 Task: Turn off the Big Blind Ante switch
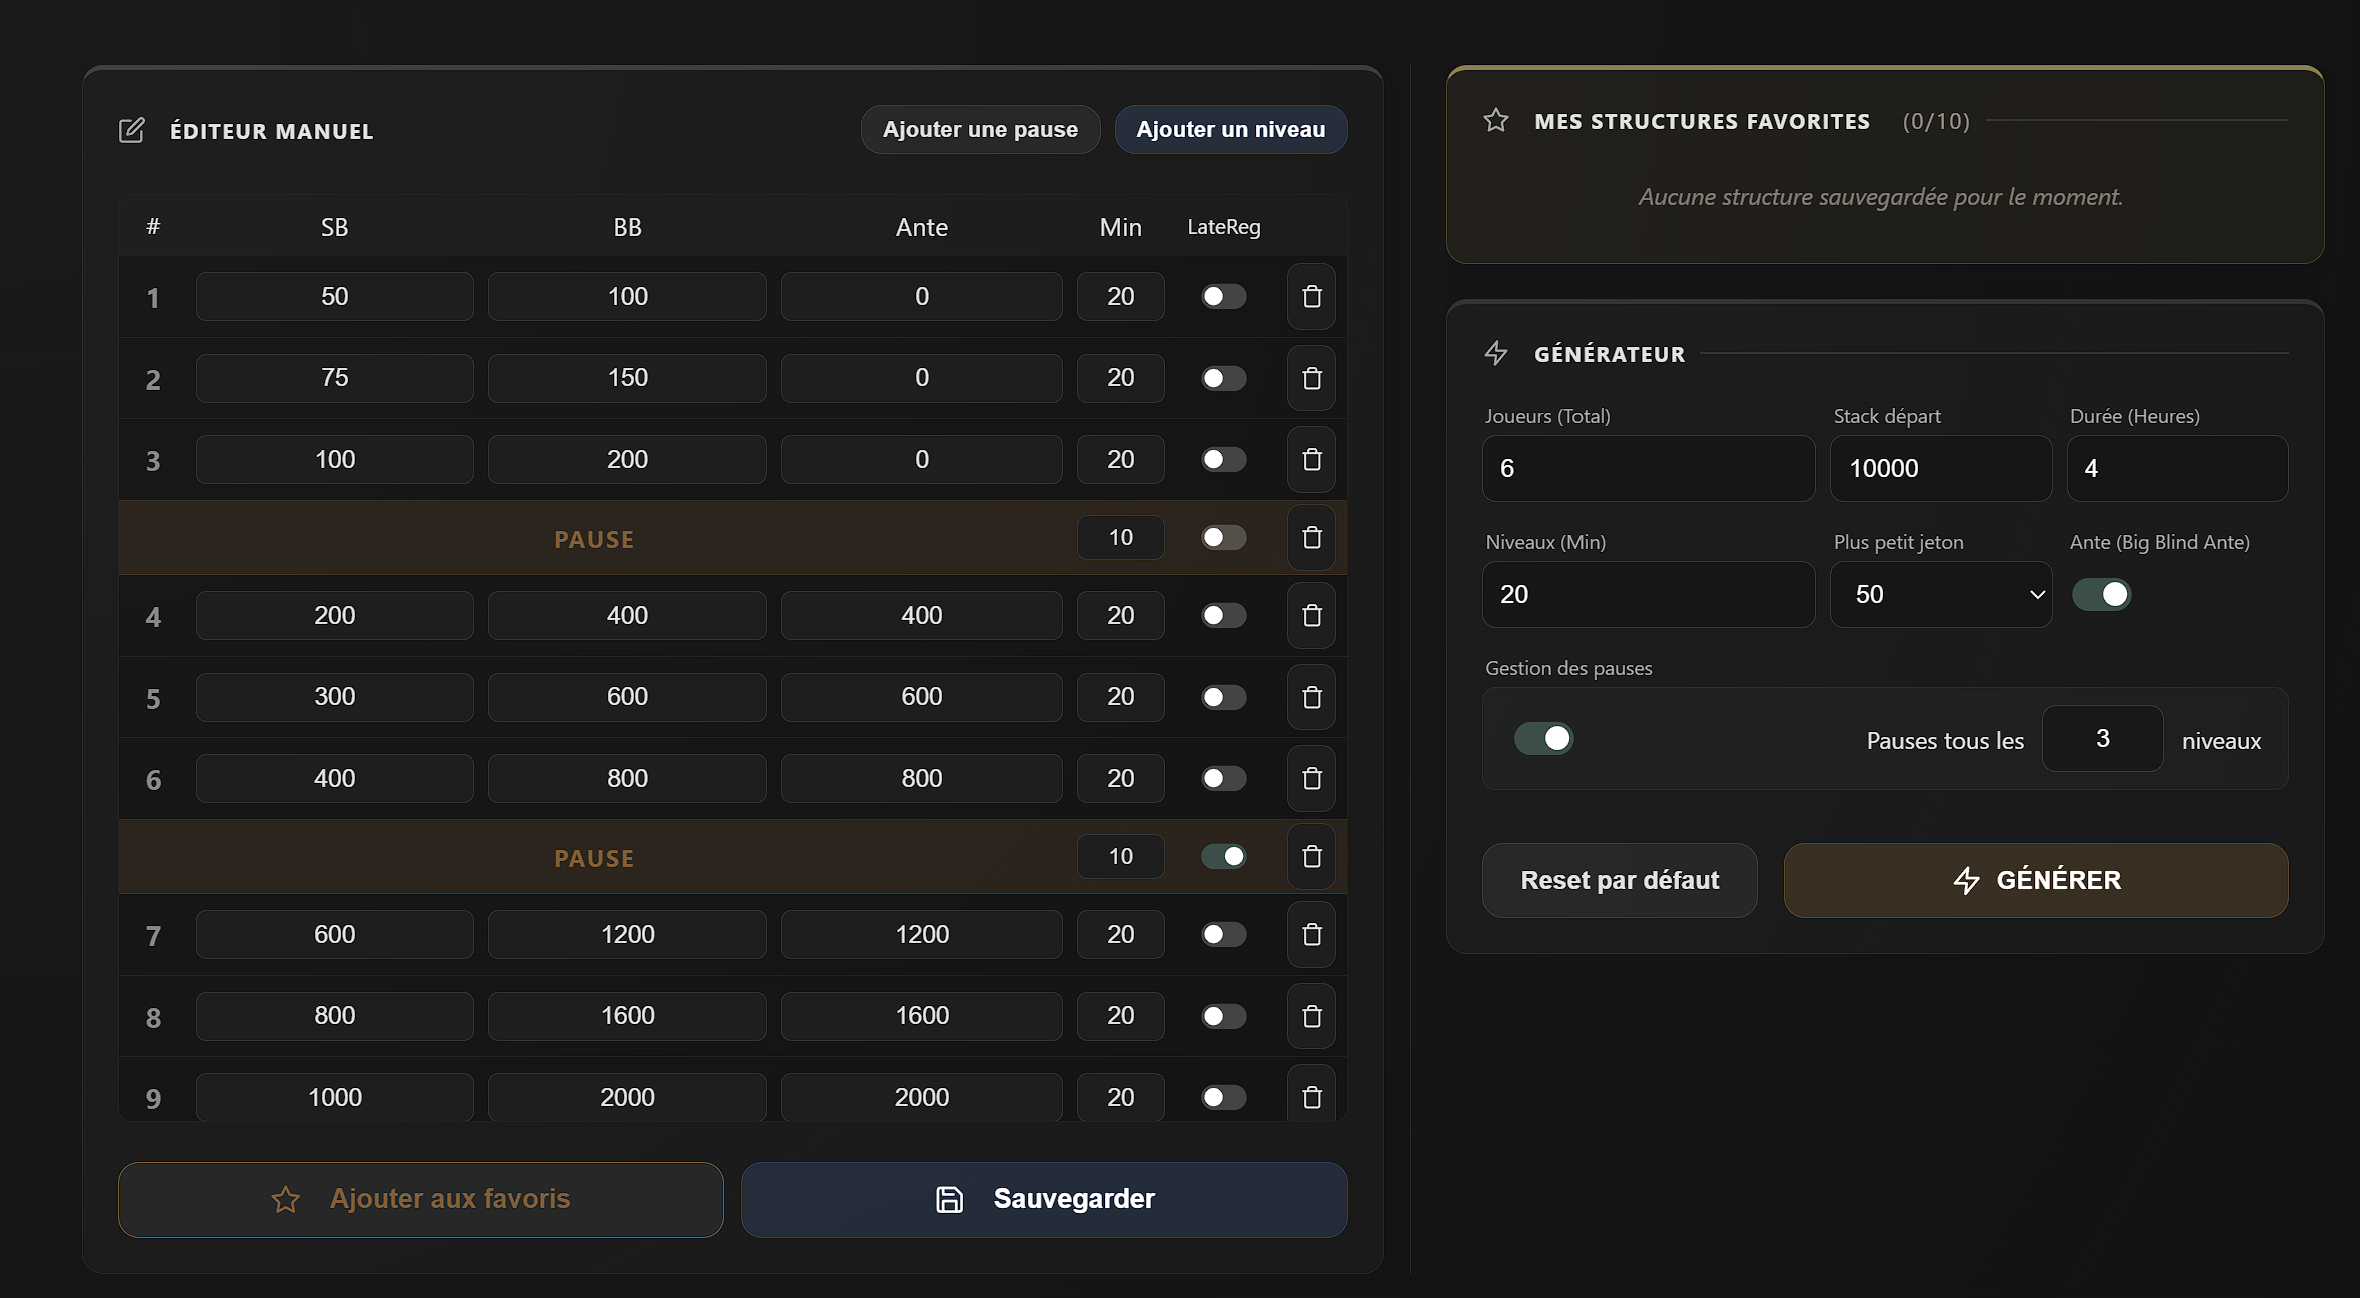[2101, 594]
